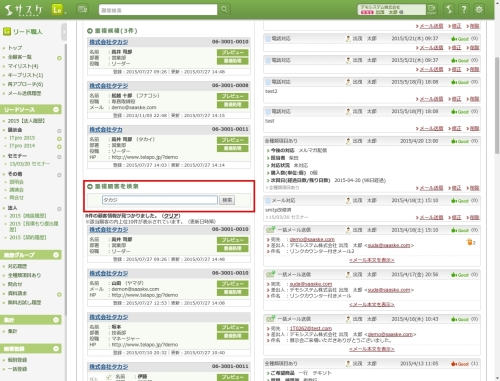The height and width of the screenshot is (381, 500).
Task: Click the page vertical scrollbar thumb
Action: 497,105
